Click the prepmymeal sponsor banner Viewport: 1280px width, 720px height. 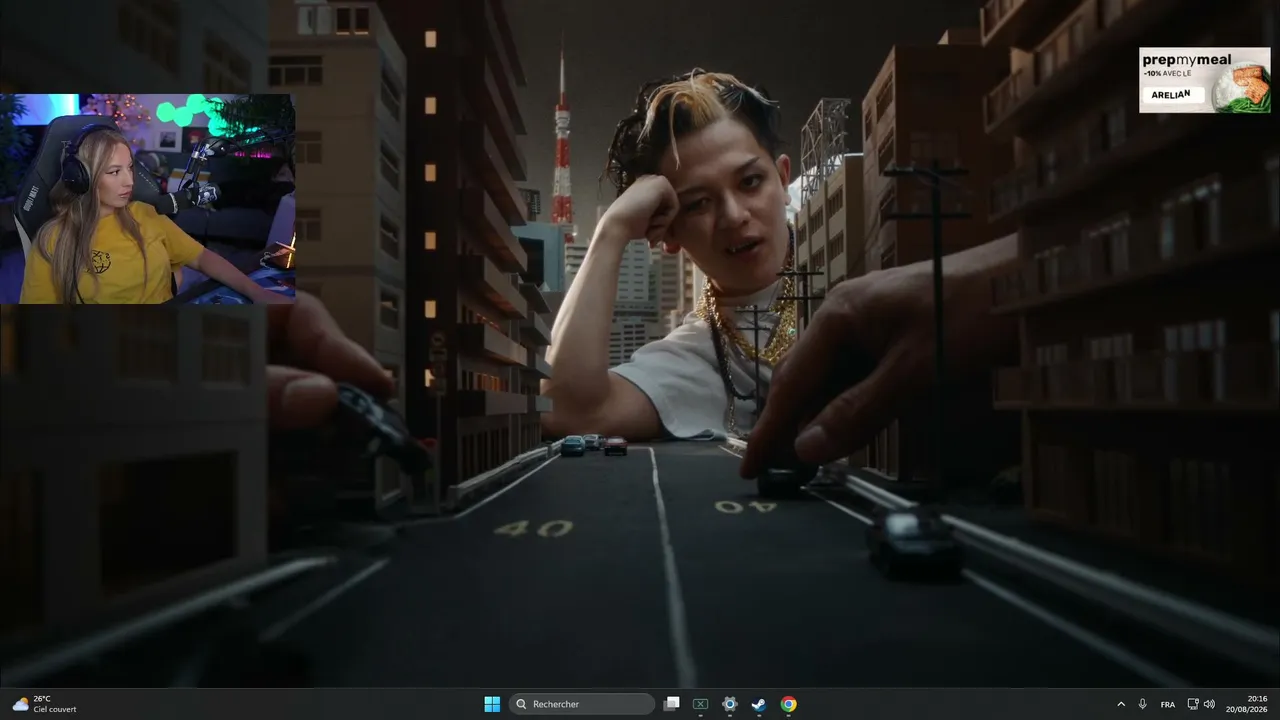coord(1205,80)
